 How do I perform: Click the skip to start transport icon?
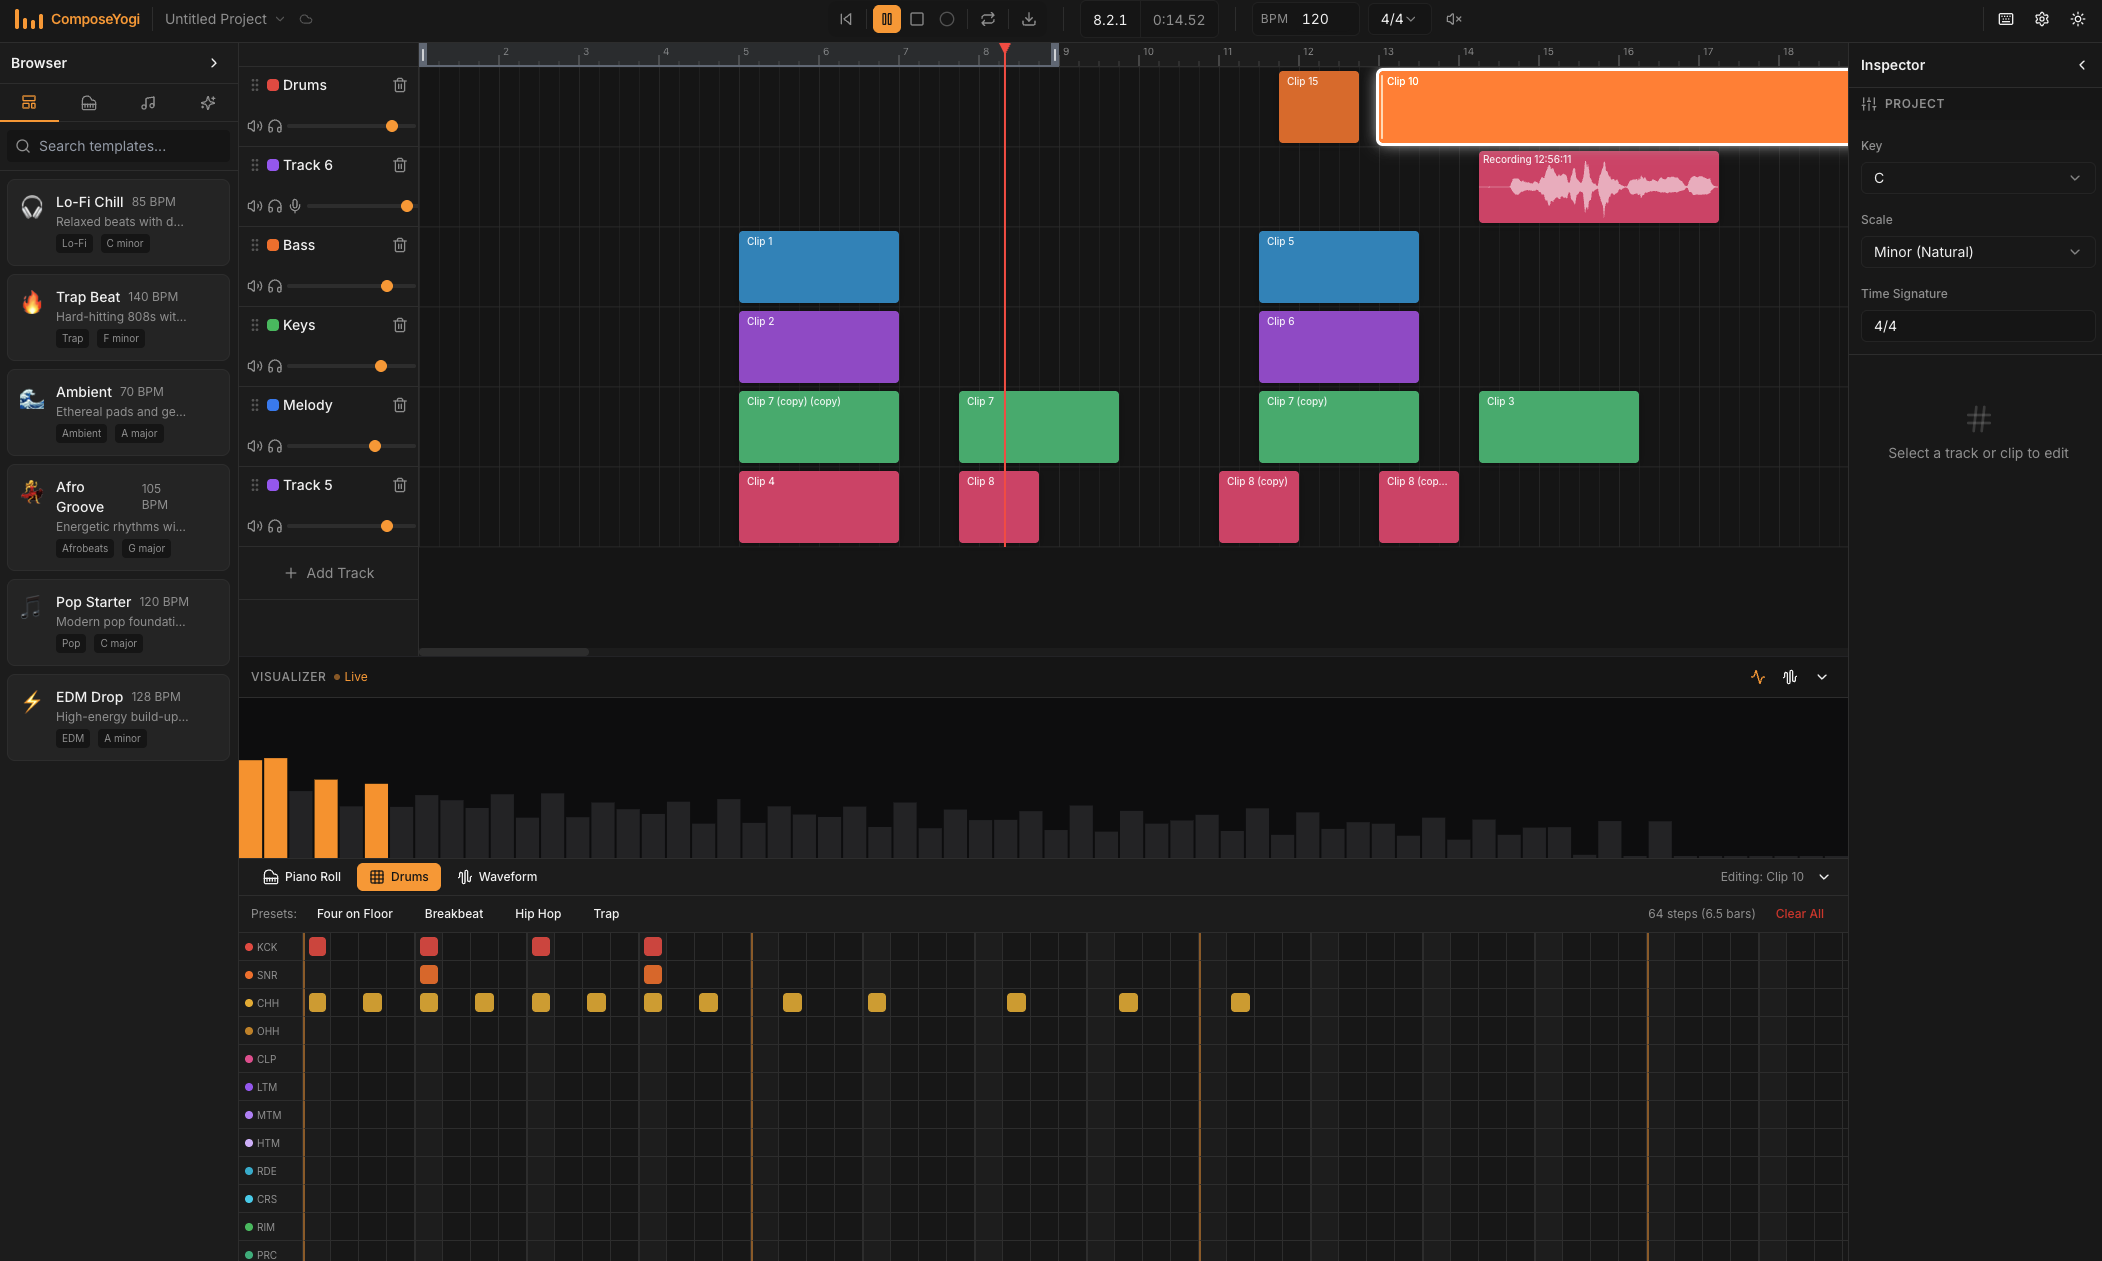point(846,19)
